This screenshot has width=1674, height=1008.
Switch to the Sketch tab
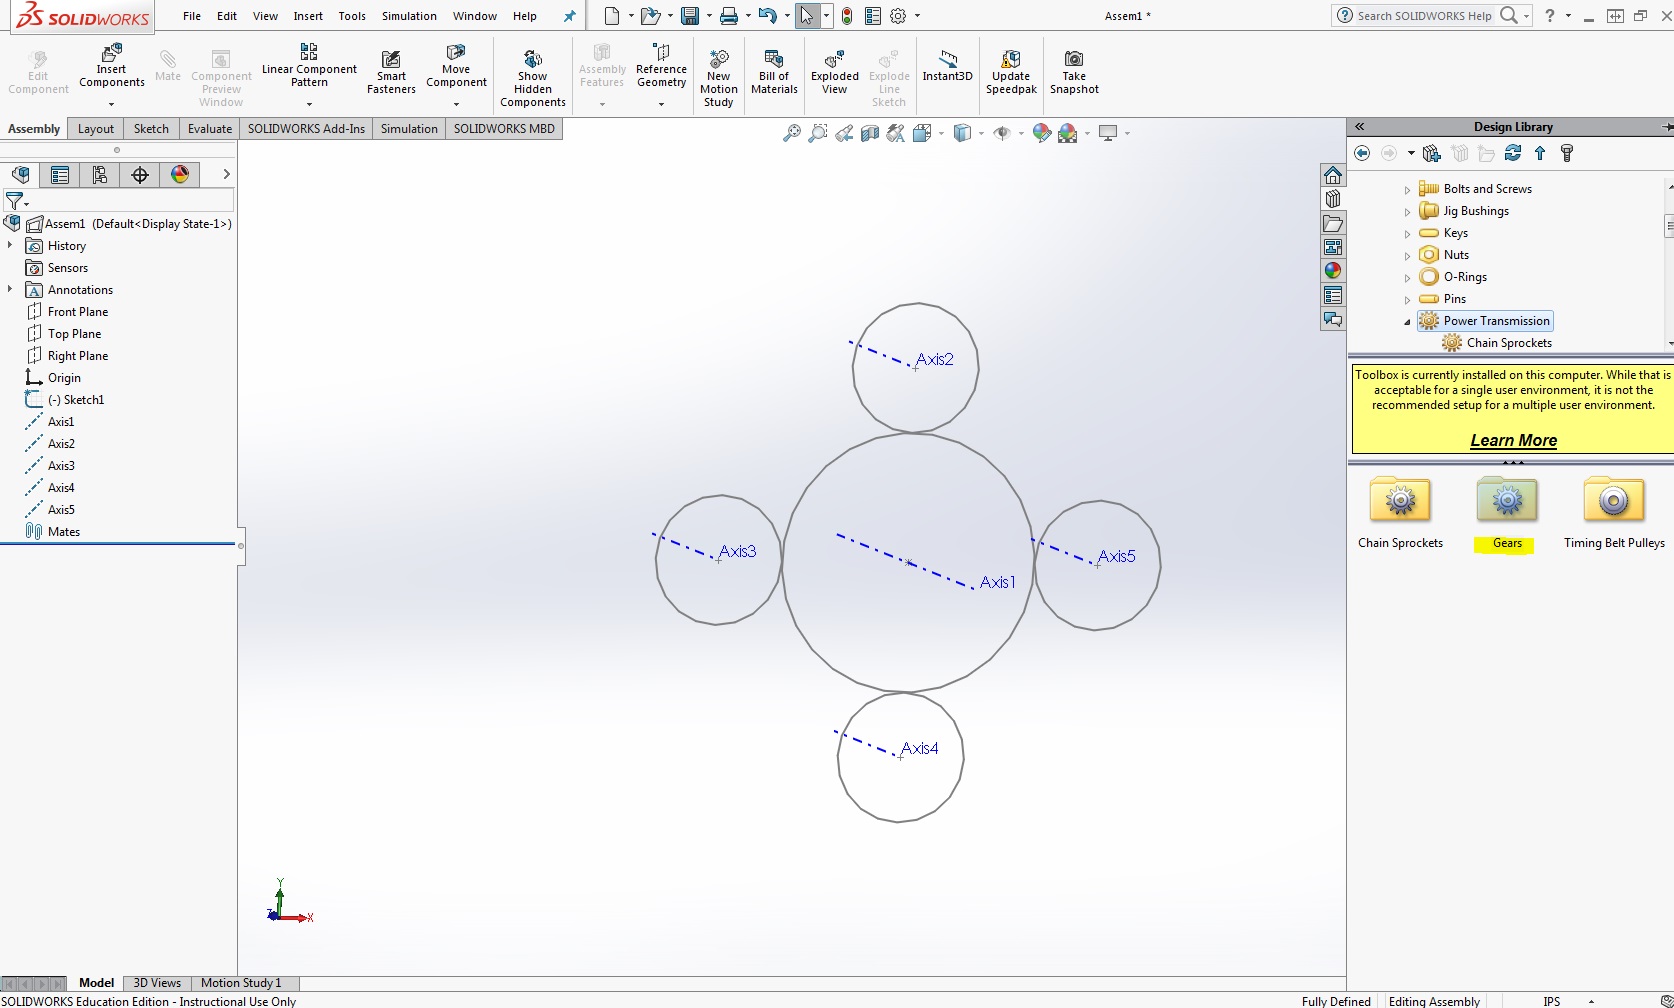click(x=151, y=129)
